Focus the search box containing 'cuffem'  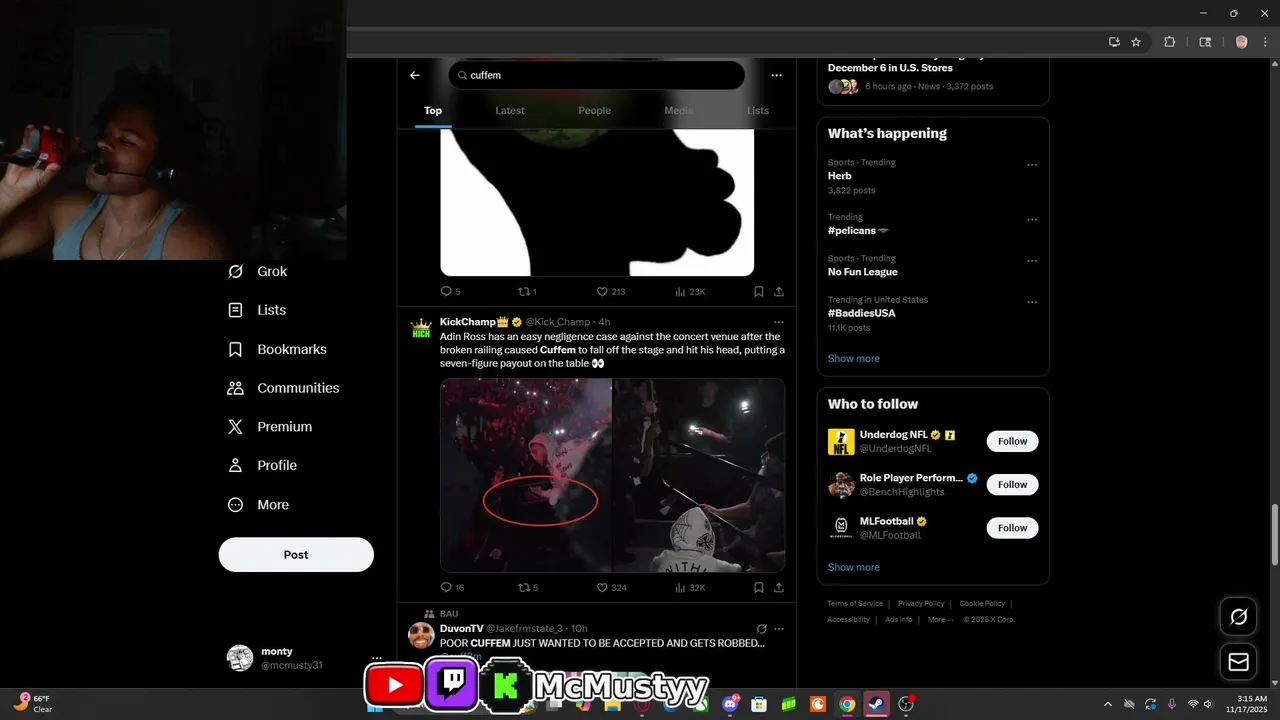(x=596, y=75)
